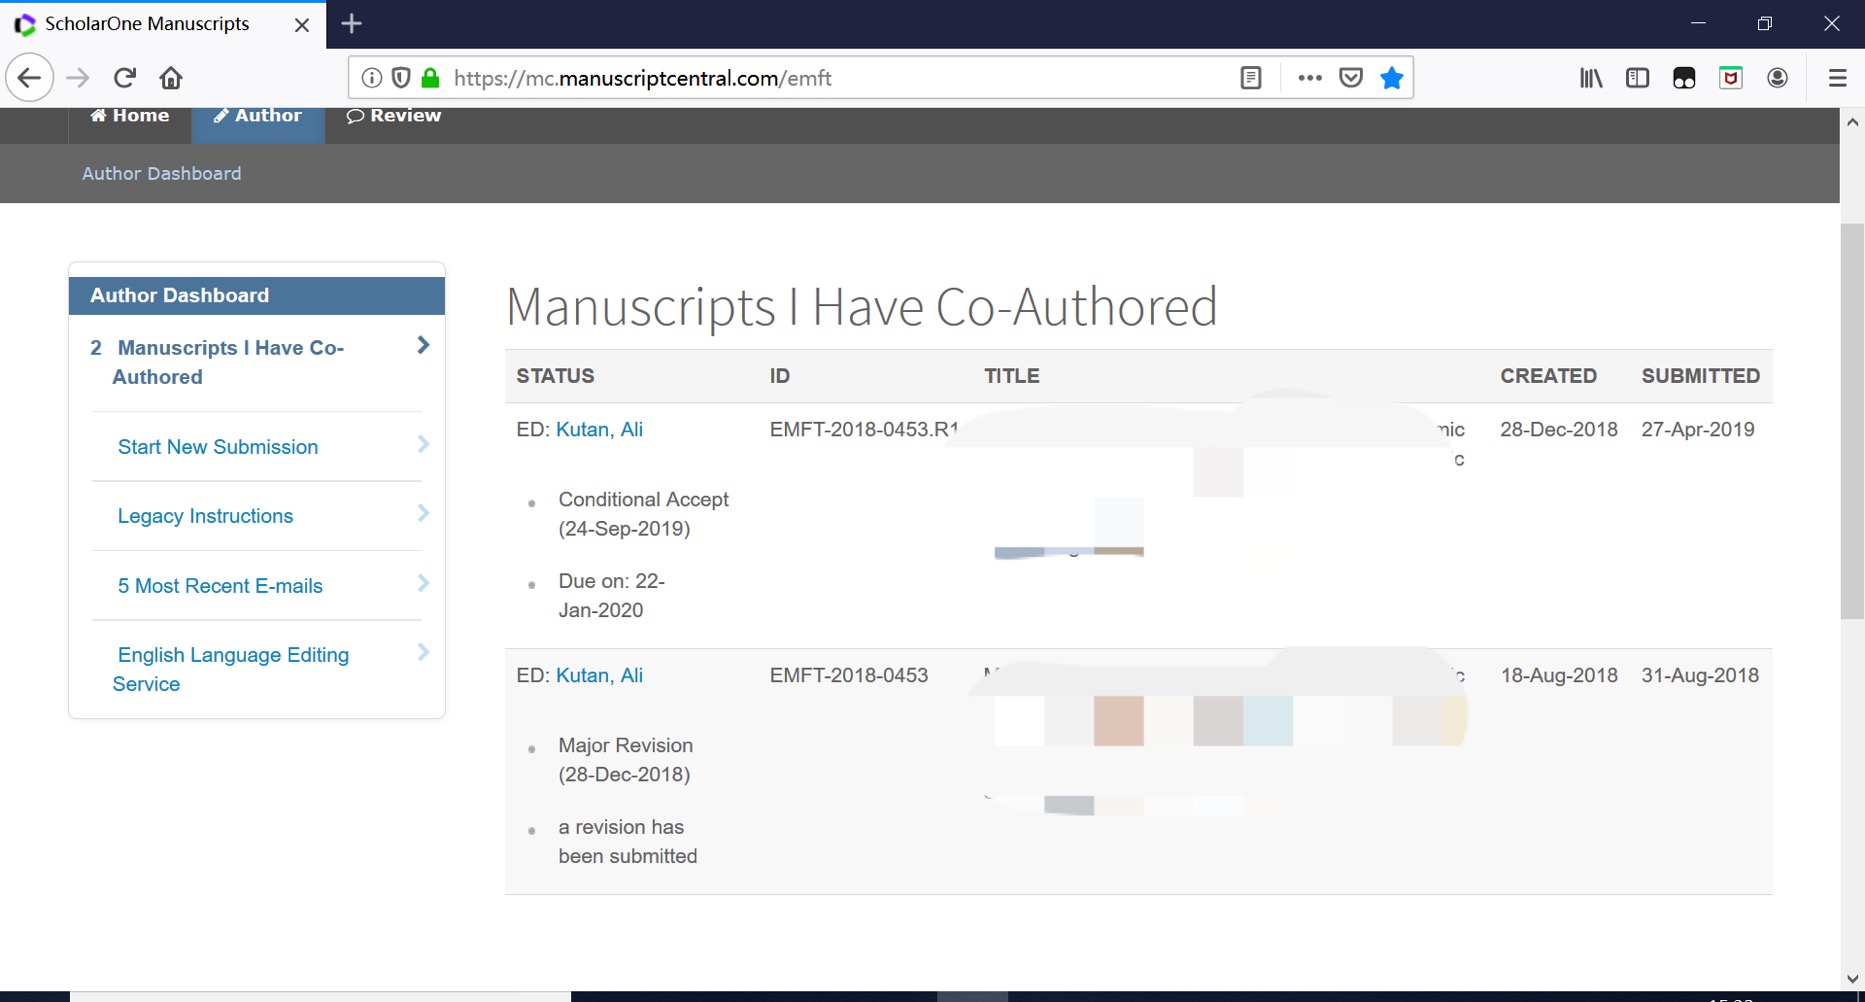
Task: Click the vertical scrollbar thumb
Action: [x=1852, y=421]
